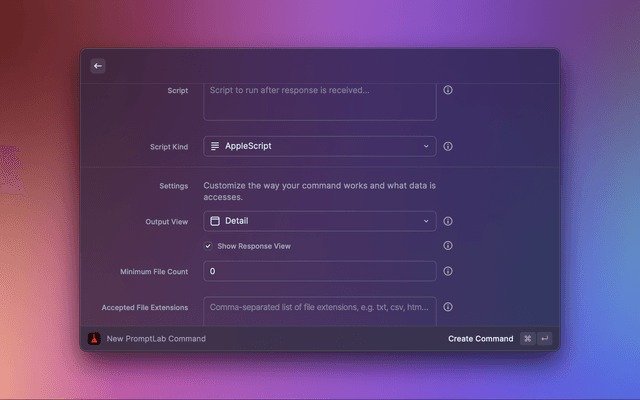
Task: Click the PromptLab extension icon
Action: pyautogui.click(x=94, y=338)
